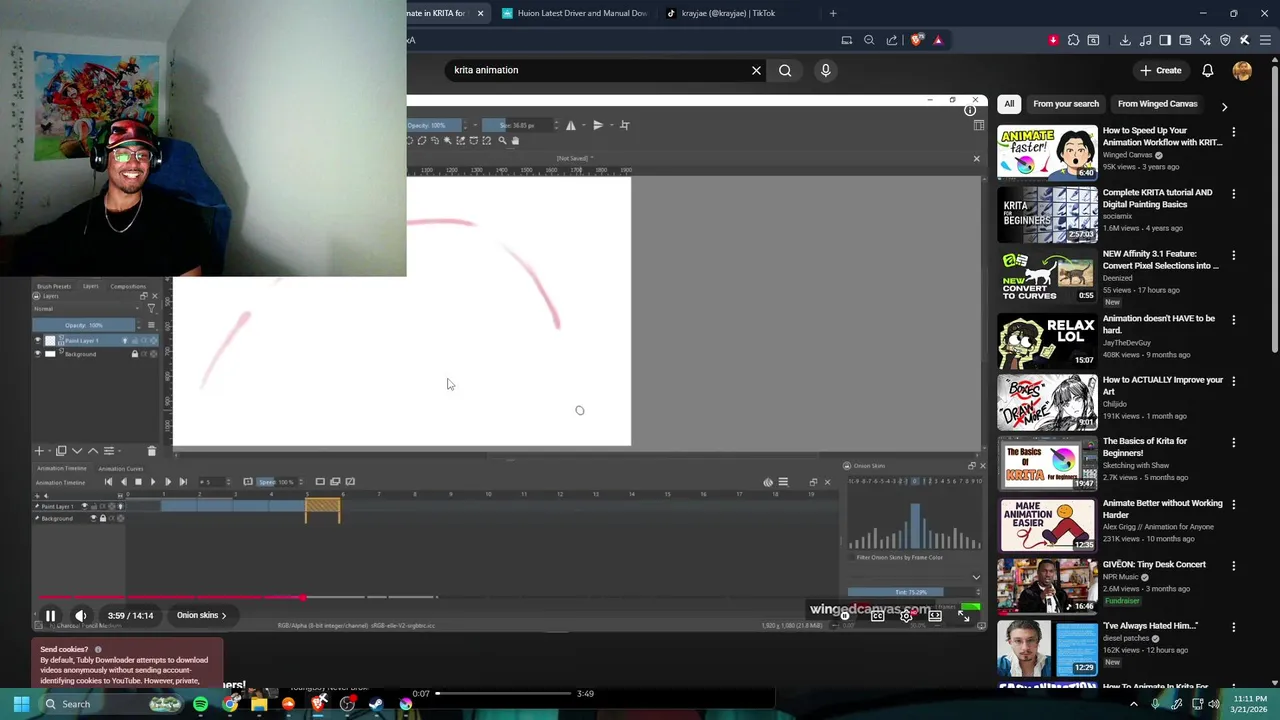Clear the YouTube search text

coord(756,70)
